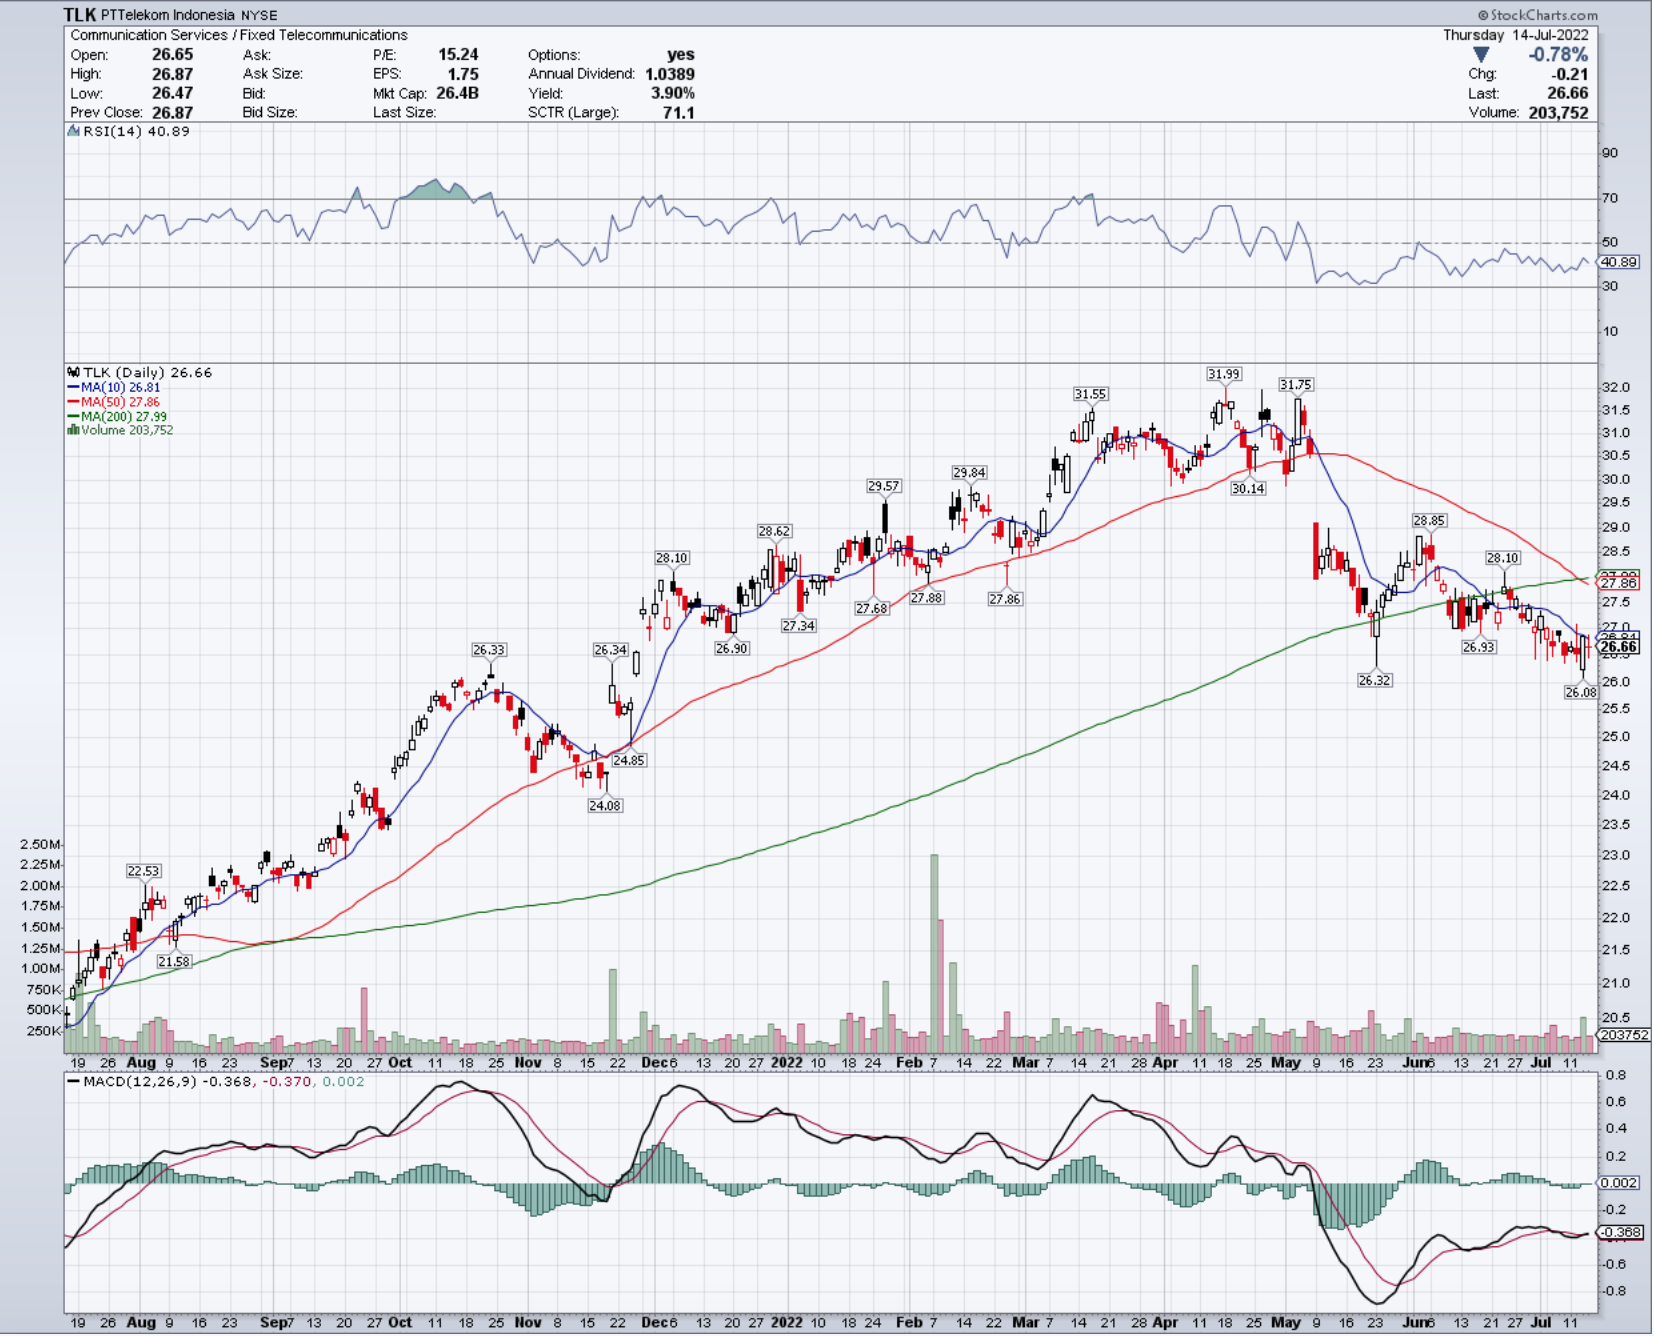1654x1336 pixels.
Task: Click the 28.62 price high label
Action: [774, 531]
